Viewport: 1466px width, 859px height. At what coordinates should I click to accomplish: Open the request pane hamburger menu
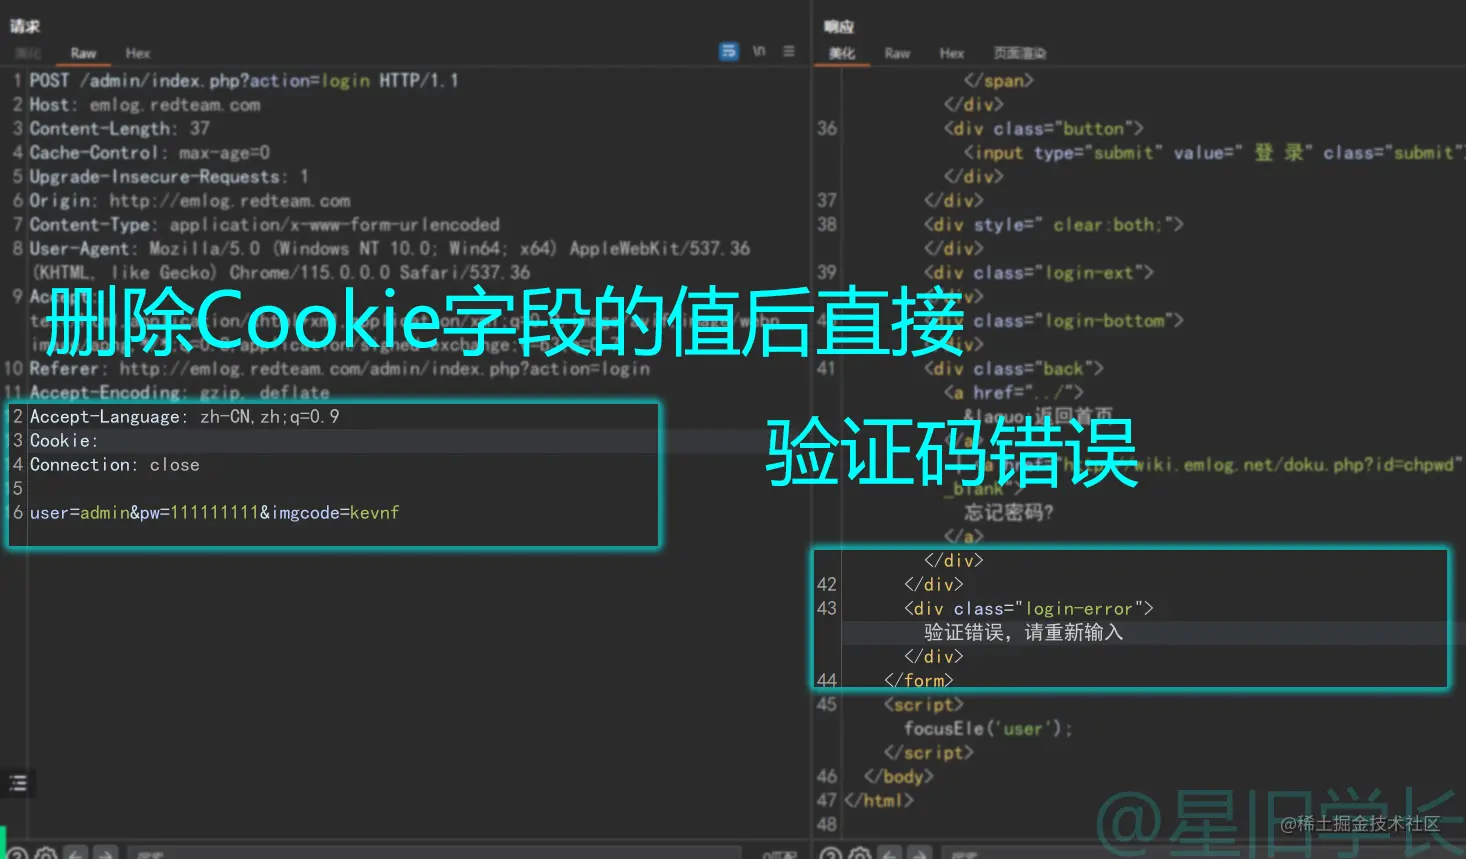(x=789, y=51)
